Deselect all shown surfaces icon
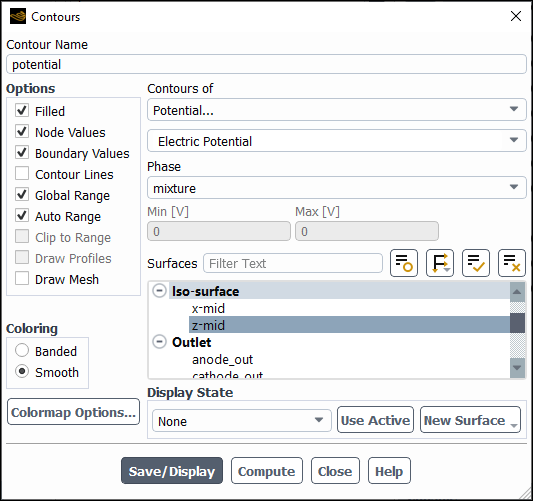This screenshot has height=501, width=533. tap(512, 263)
